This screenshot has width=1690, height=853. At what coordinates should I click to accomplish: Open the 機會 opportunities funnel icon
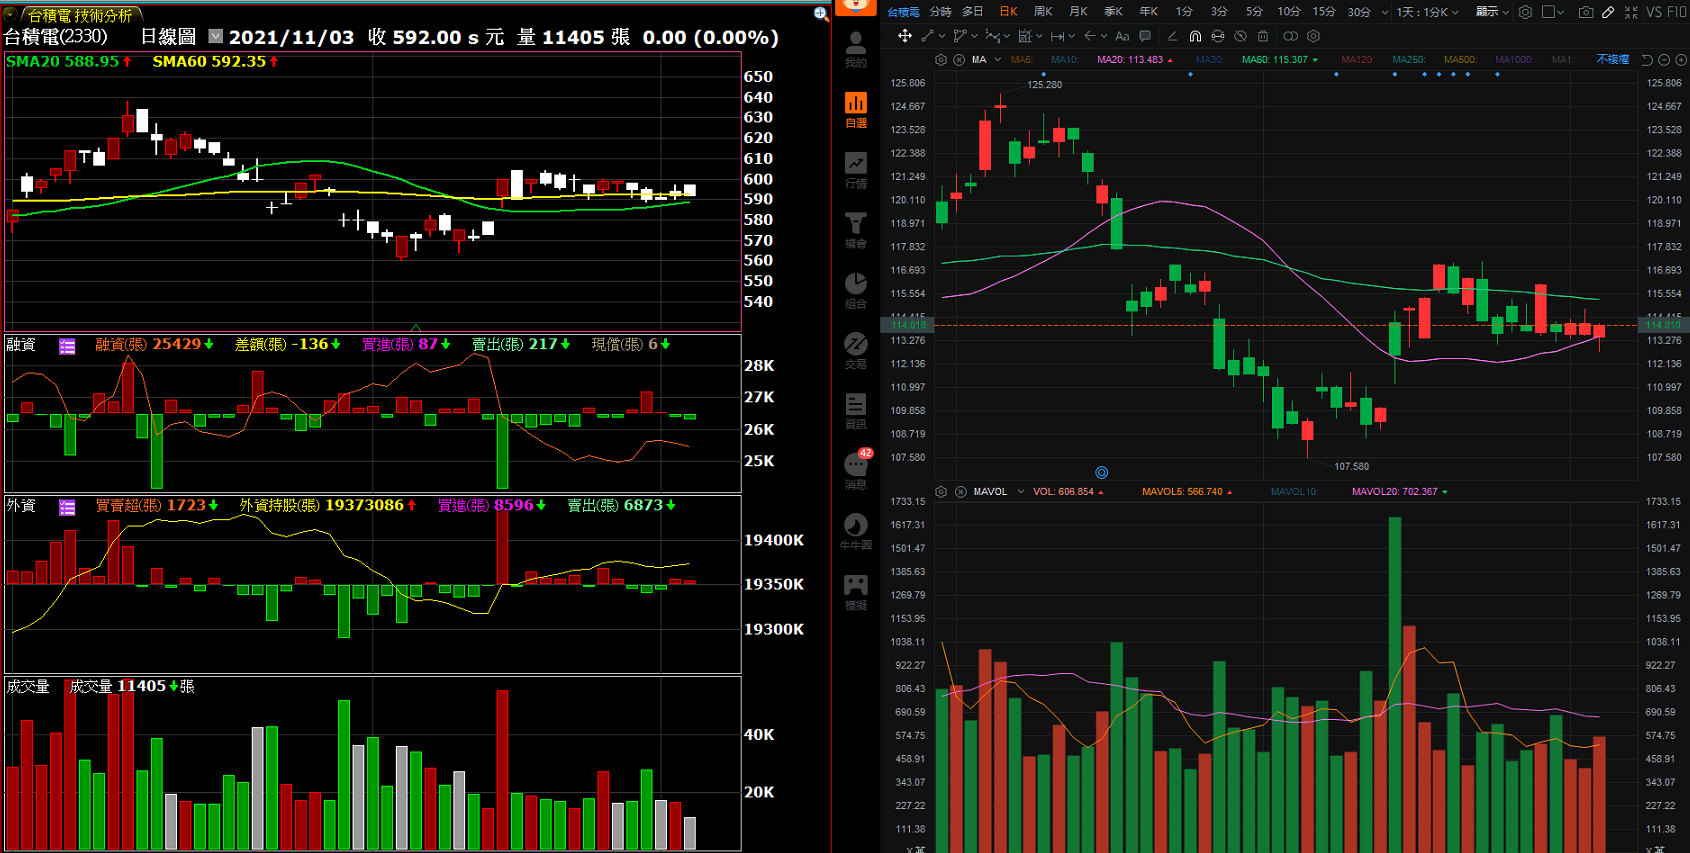pyautogui.click(x=856, y=229)
